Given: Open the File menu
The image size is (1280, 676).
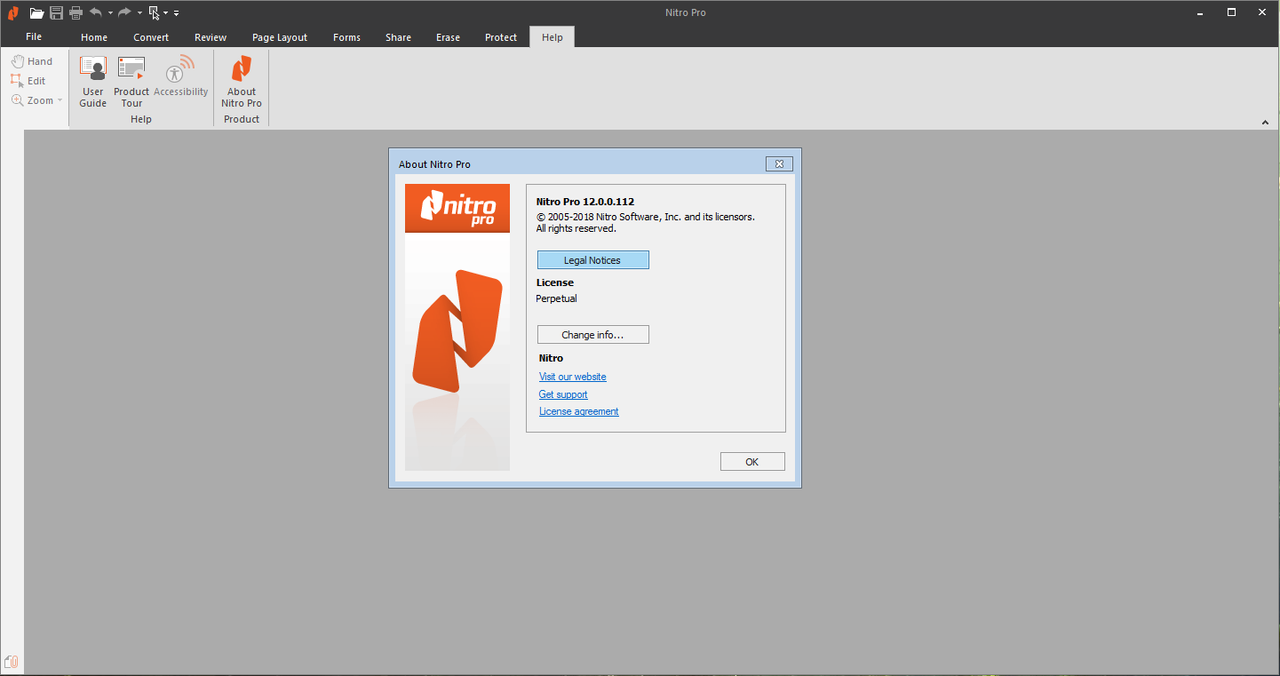Looking at the screenshot, I should (x=34, y=37).
